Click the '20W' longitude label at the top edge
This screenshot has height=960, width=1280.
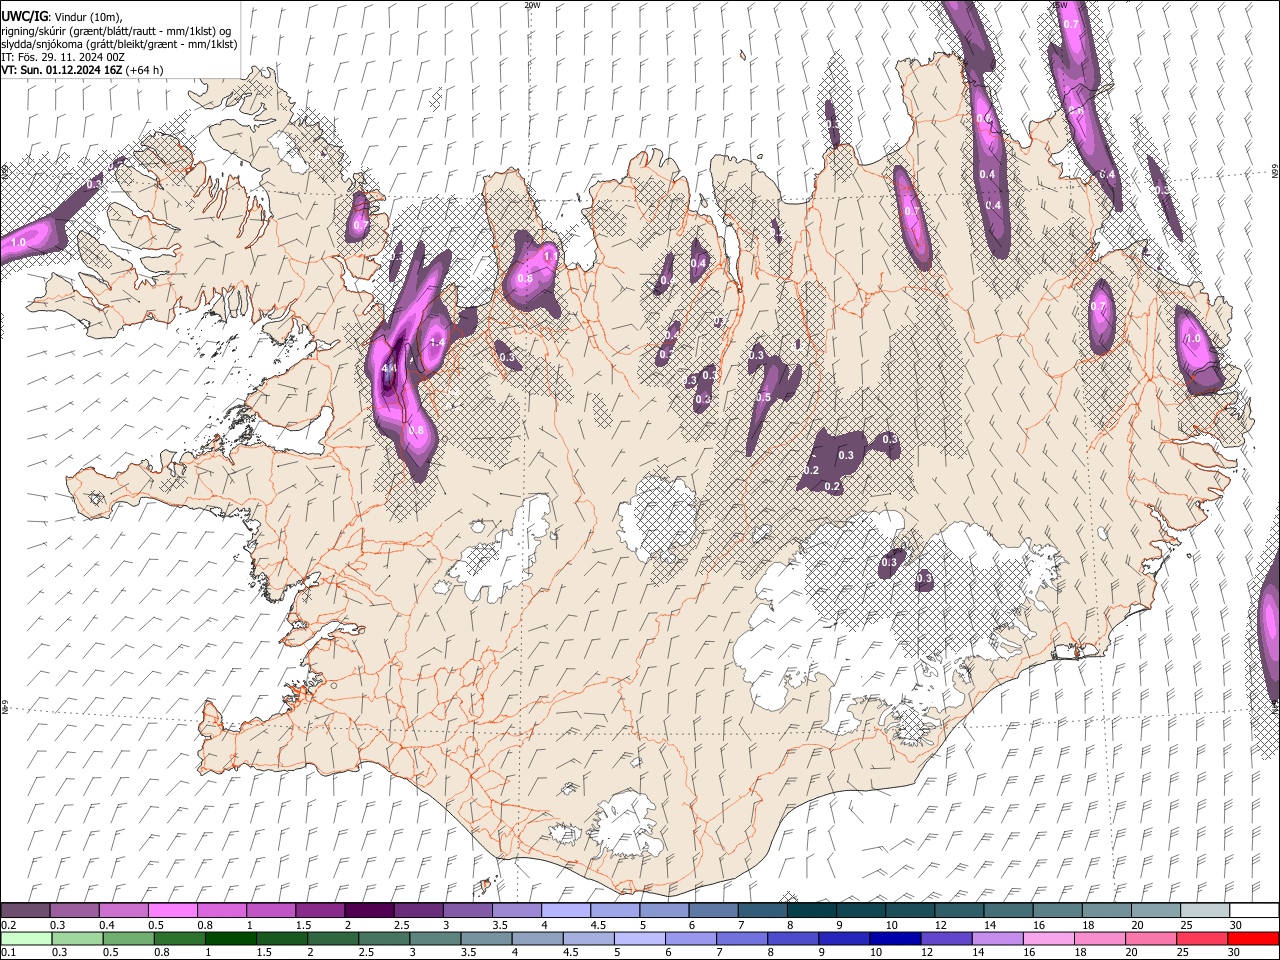[x=532, y=5]
